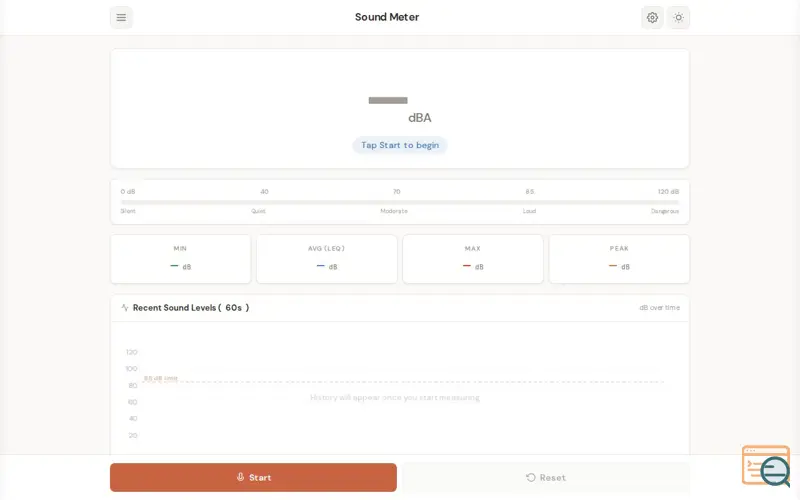Click the 'Sound Meter' title
Image resolution: width=800 pixels, height=500 pixels.
pos(387,17)
